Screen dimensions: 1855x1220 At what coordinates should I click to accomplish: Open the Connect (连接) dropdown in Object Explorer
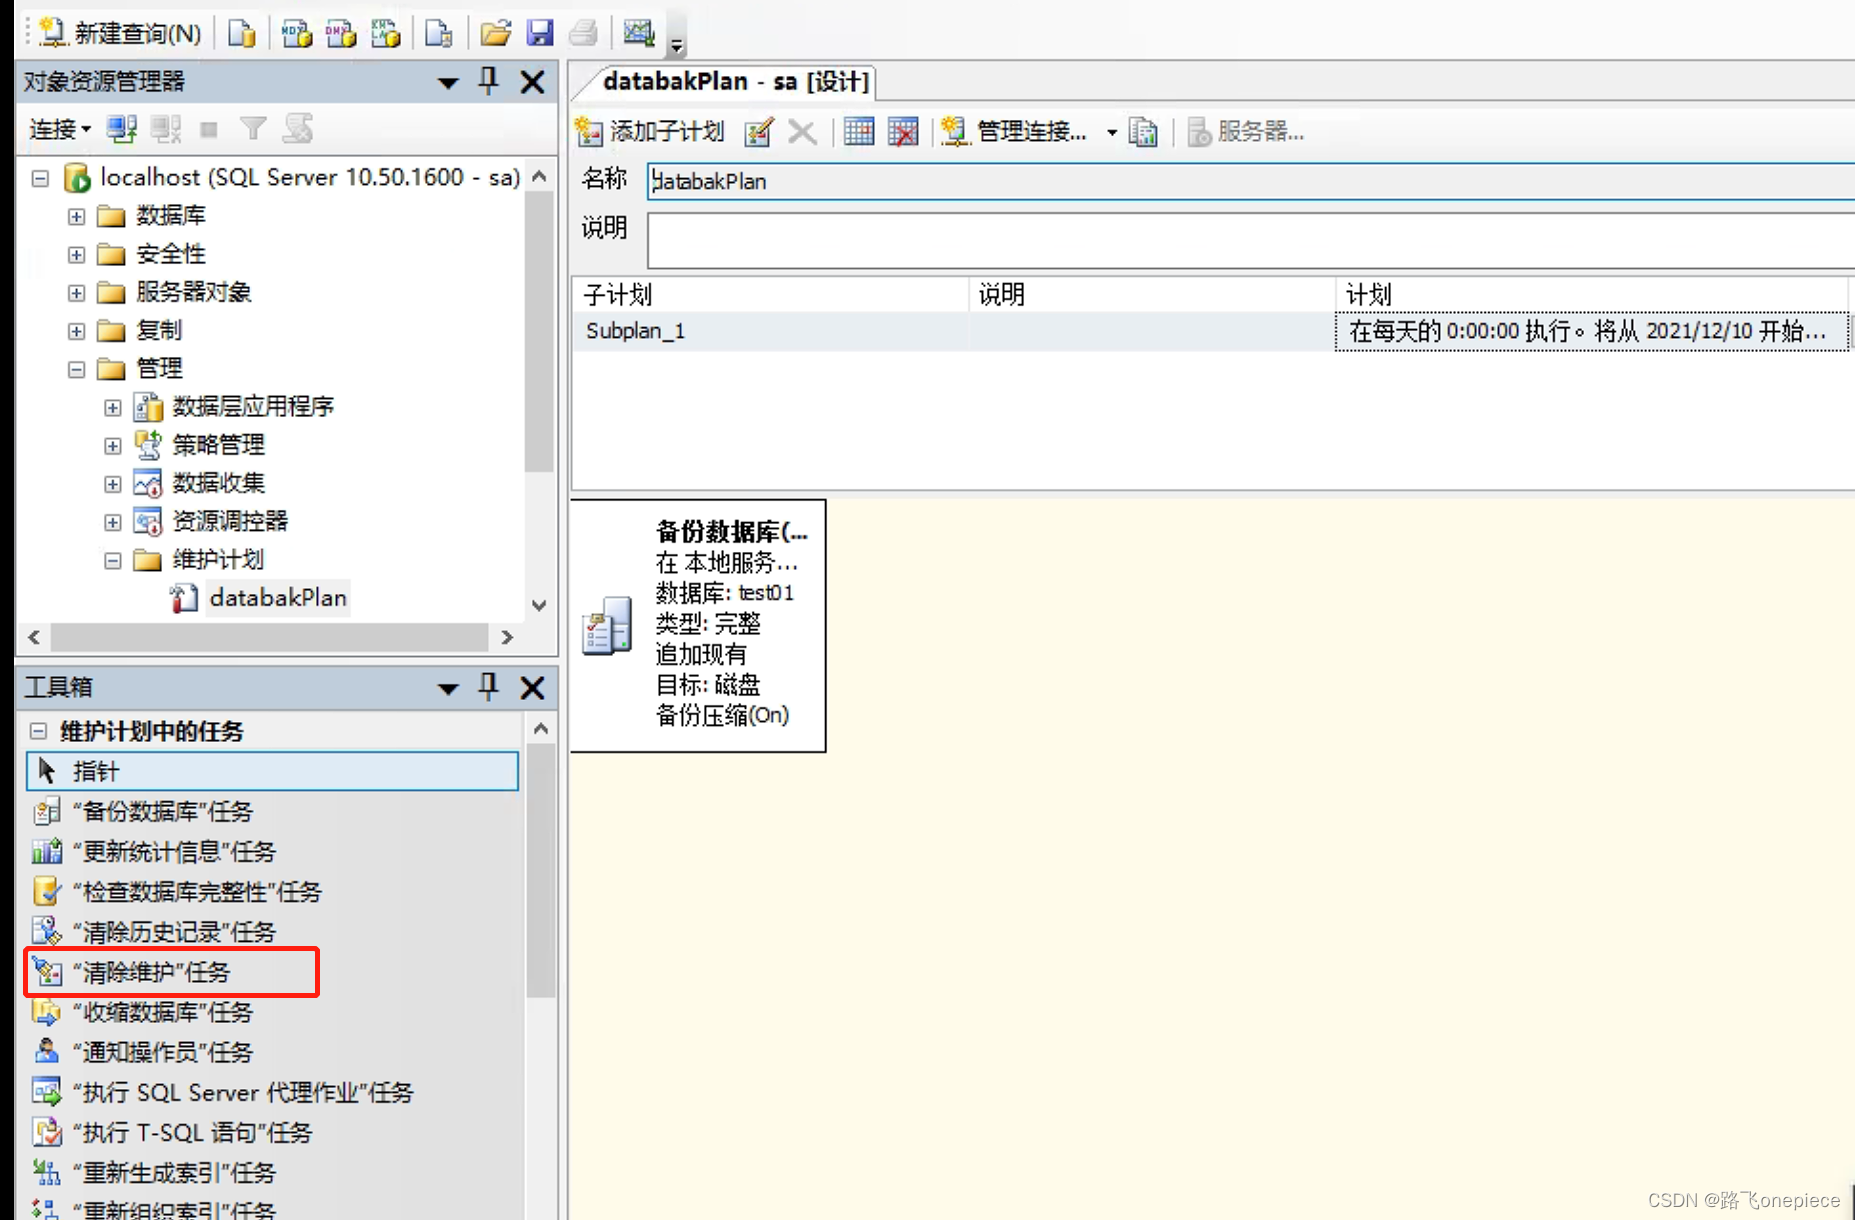pyautogui.click(x=60, y=129)
